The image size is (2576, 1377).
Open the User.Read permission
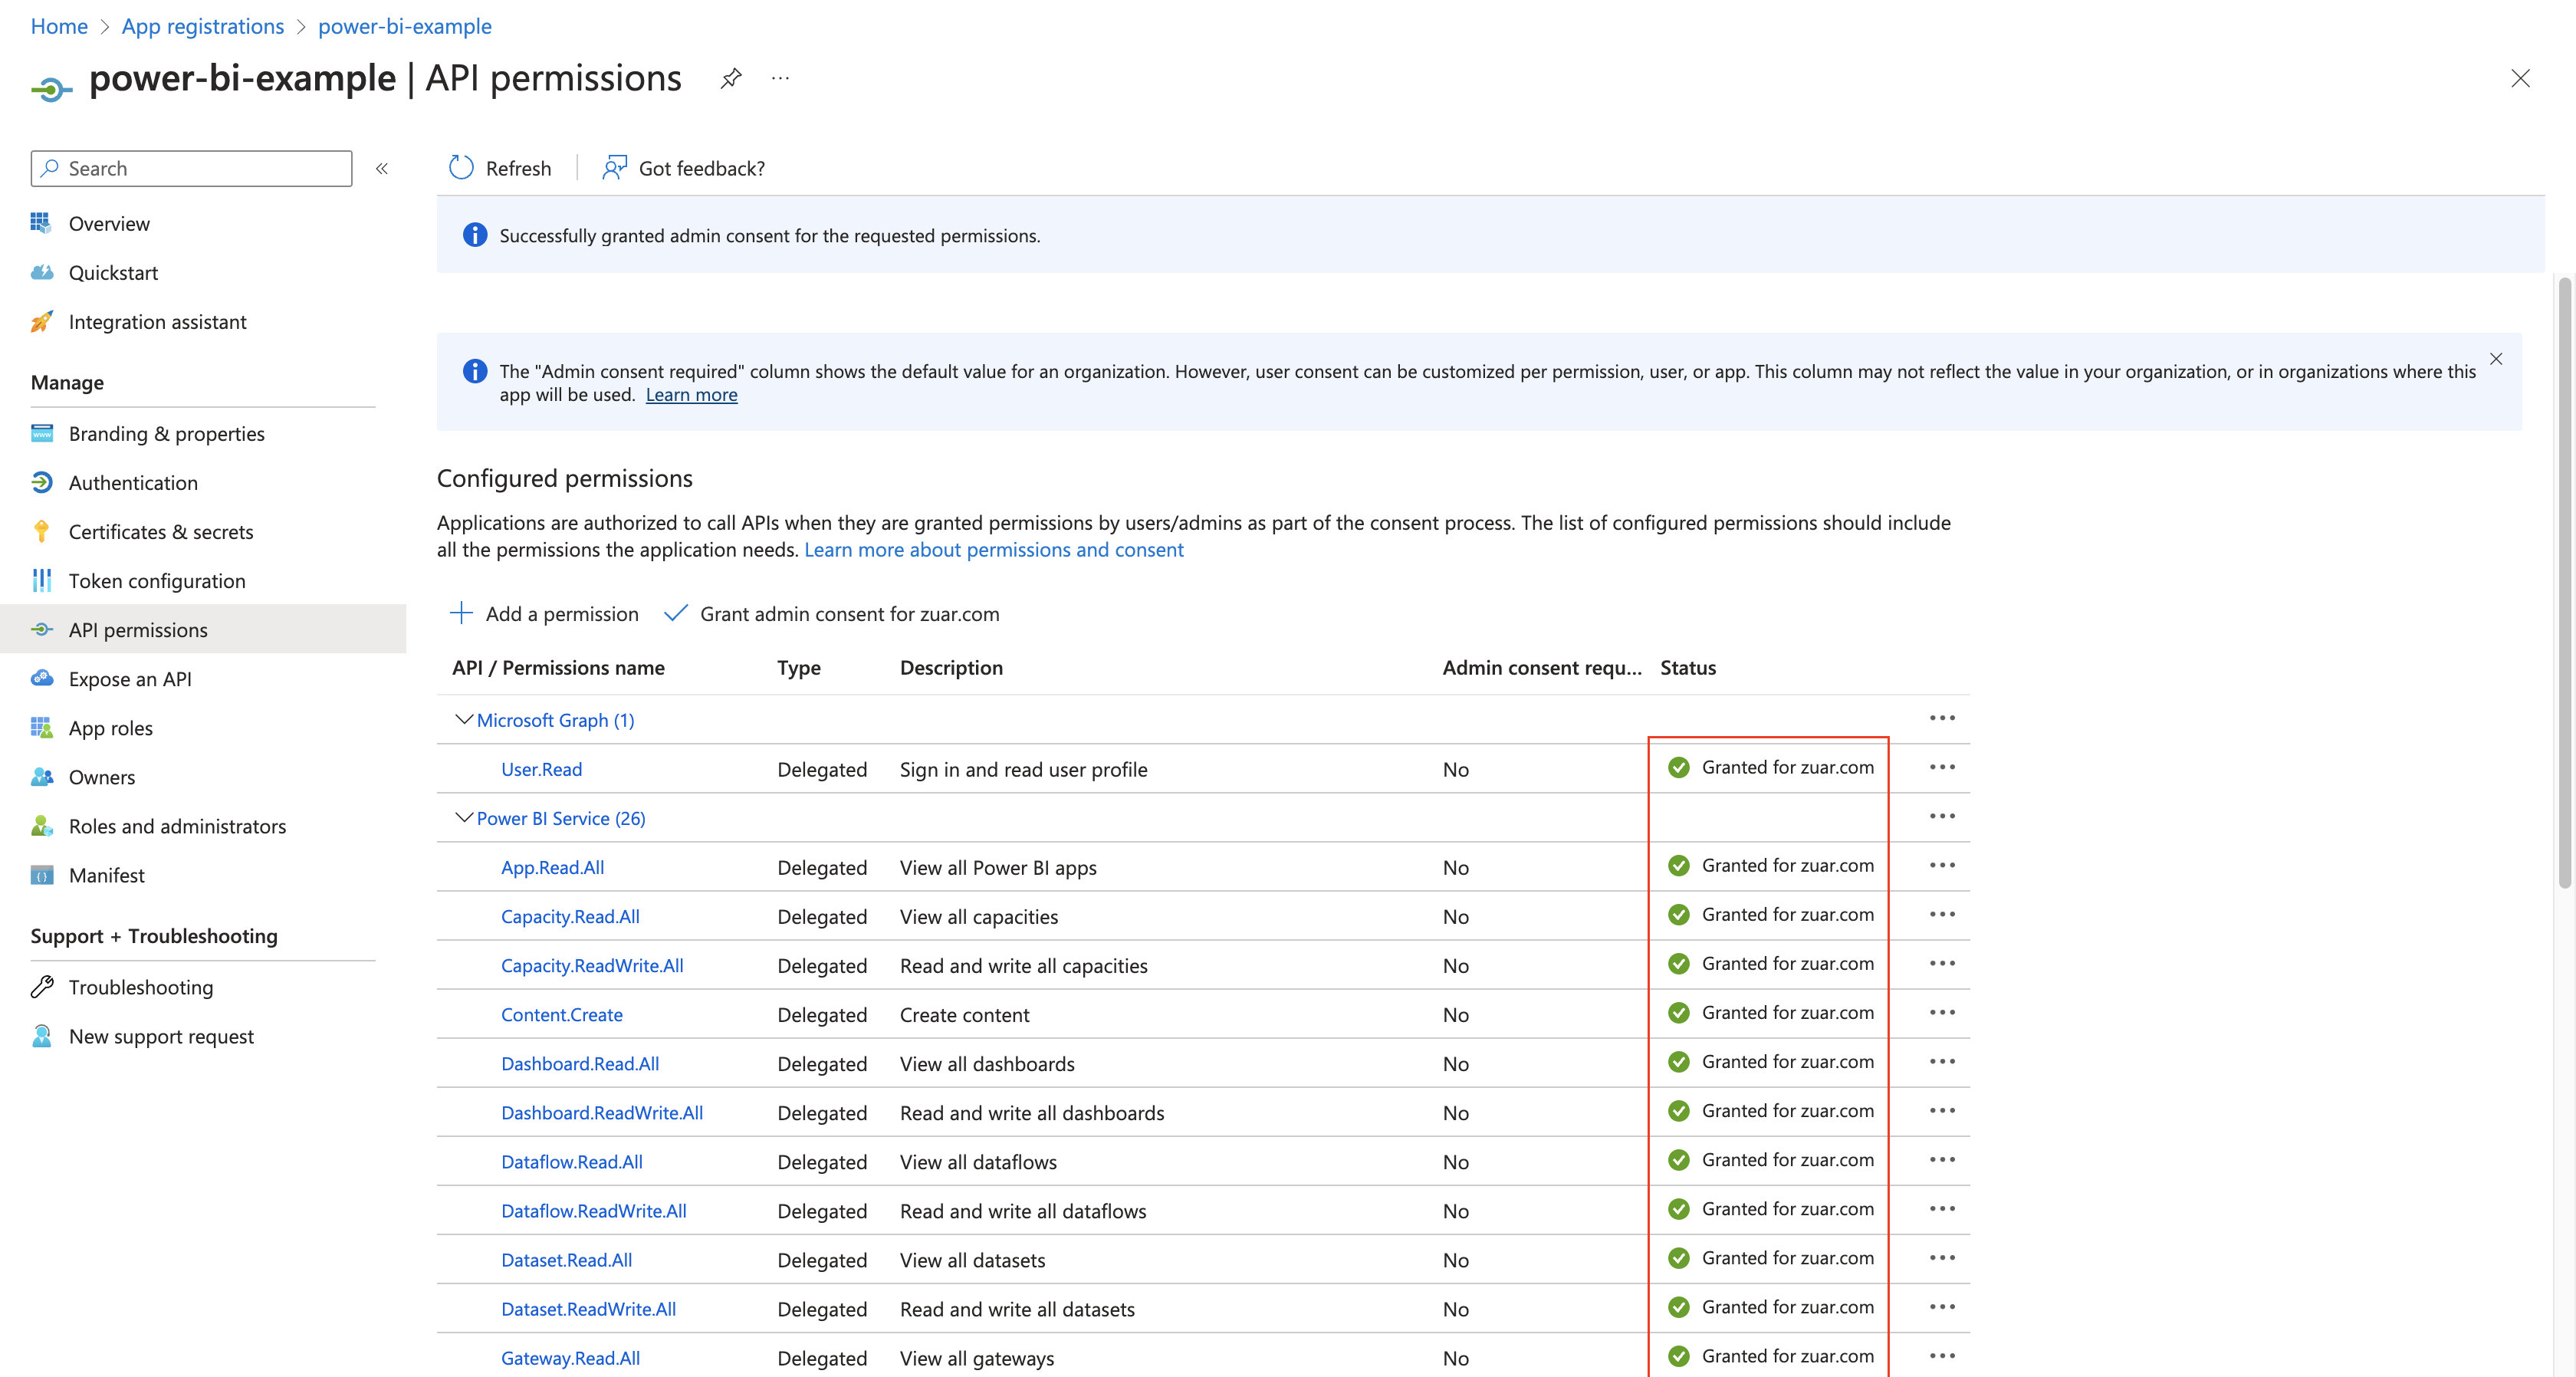coord(541,769)
